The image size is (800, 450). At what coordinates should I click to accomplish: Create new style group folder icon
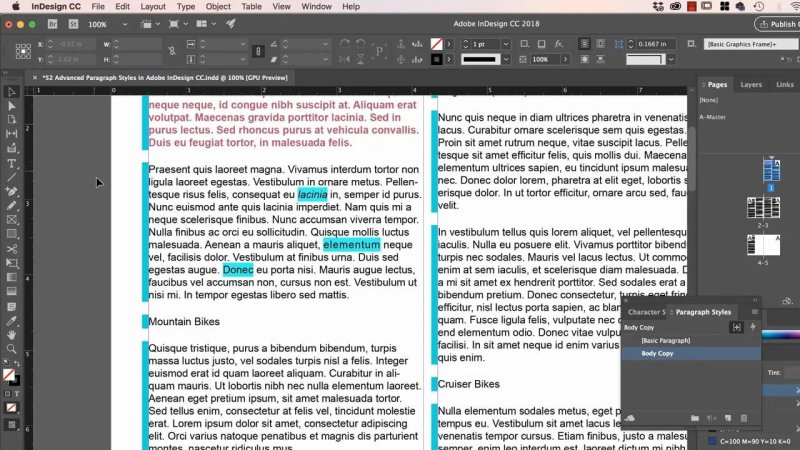pyautogui.click(x=695, y=418)
